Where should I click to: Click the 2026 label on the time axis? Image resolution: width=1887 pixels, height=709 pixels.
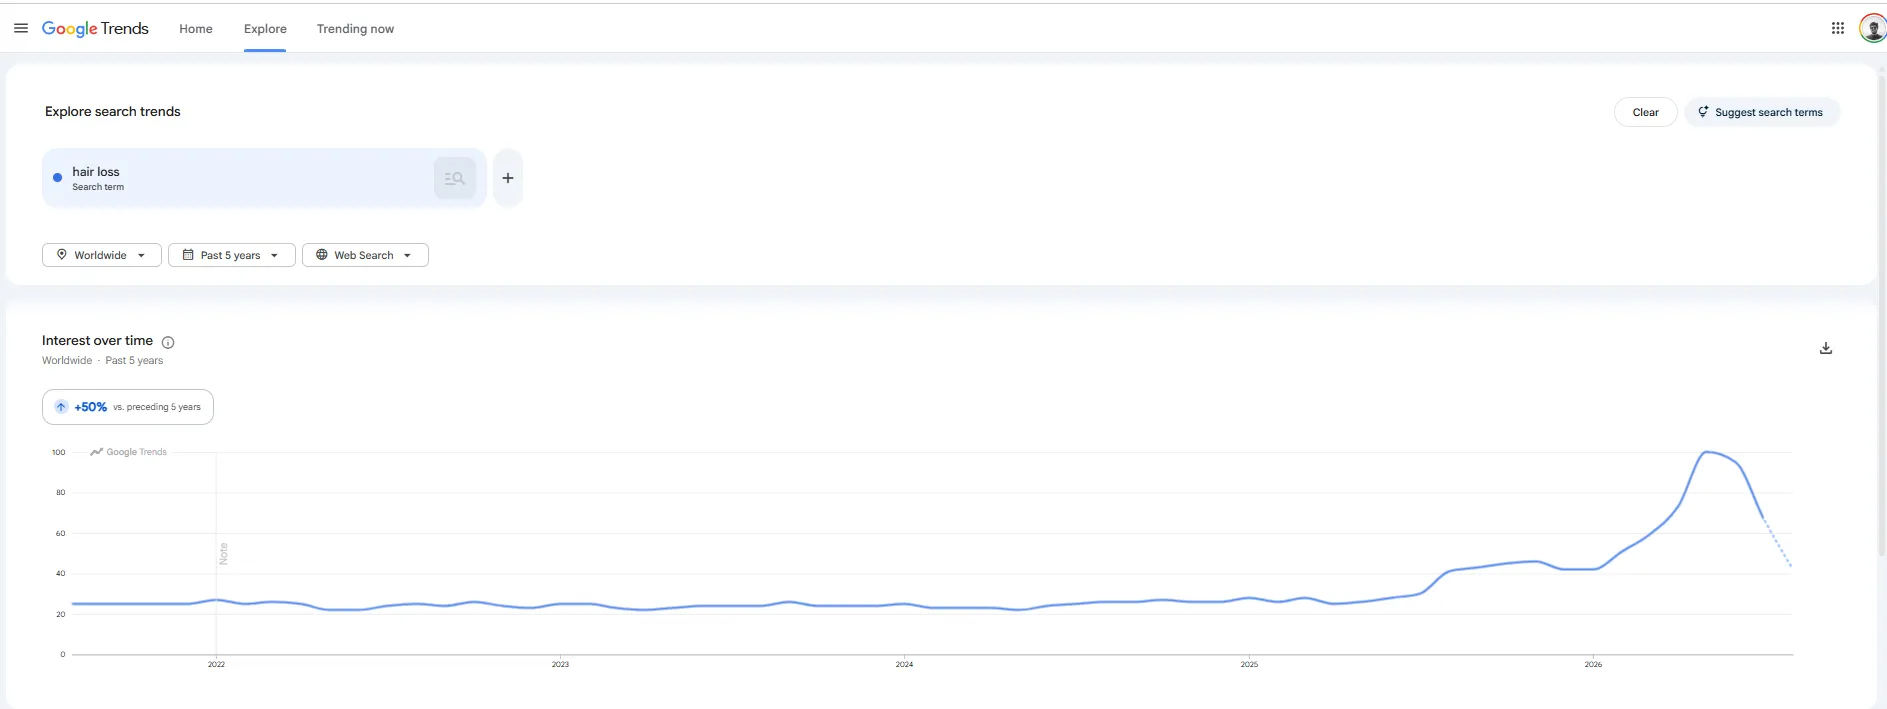(x=1593, y=664)
